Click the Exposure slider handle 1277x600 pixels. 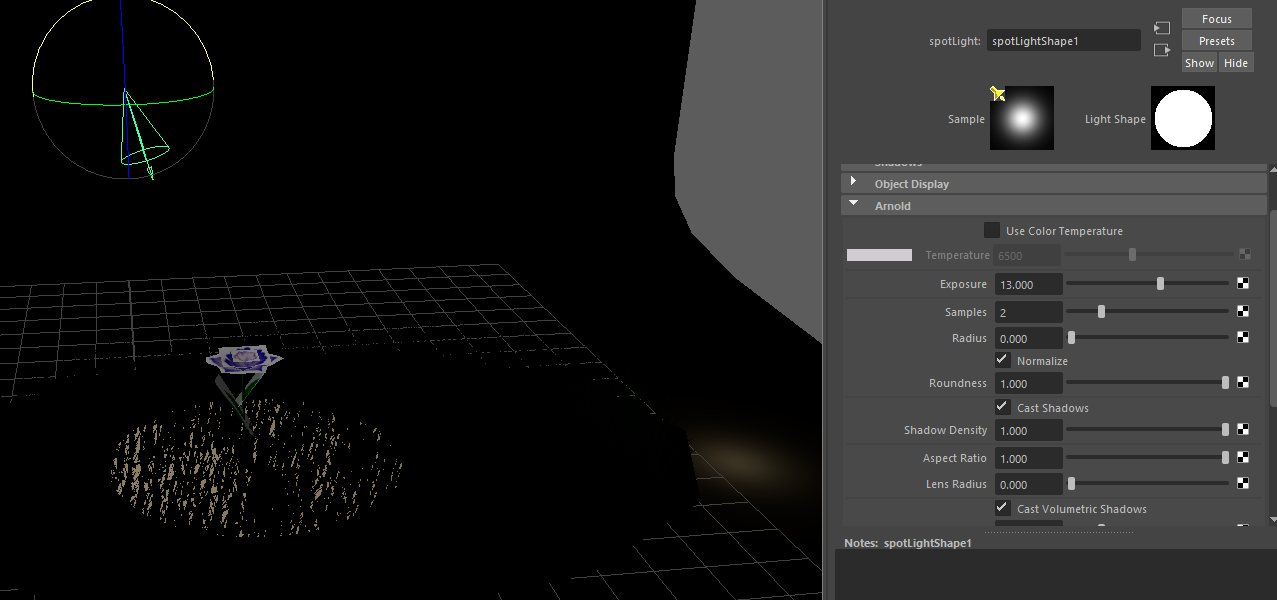(x=1160, y=284)
